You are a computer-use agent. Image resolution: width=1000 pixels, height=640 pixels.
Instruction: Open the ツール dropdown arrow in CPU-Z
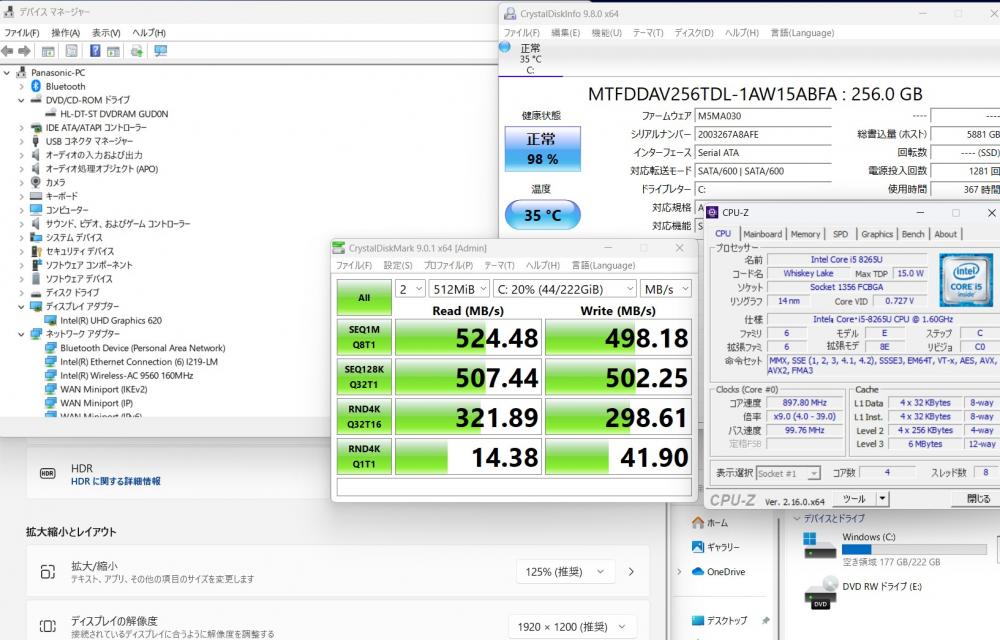coord(883,498)
